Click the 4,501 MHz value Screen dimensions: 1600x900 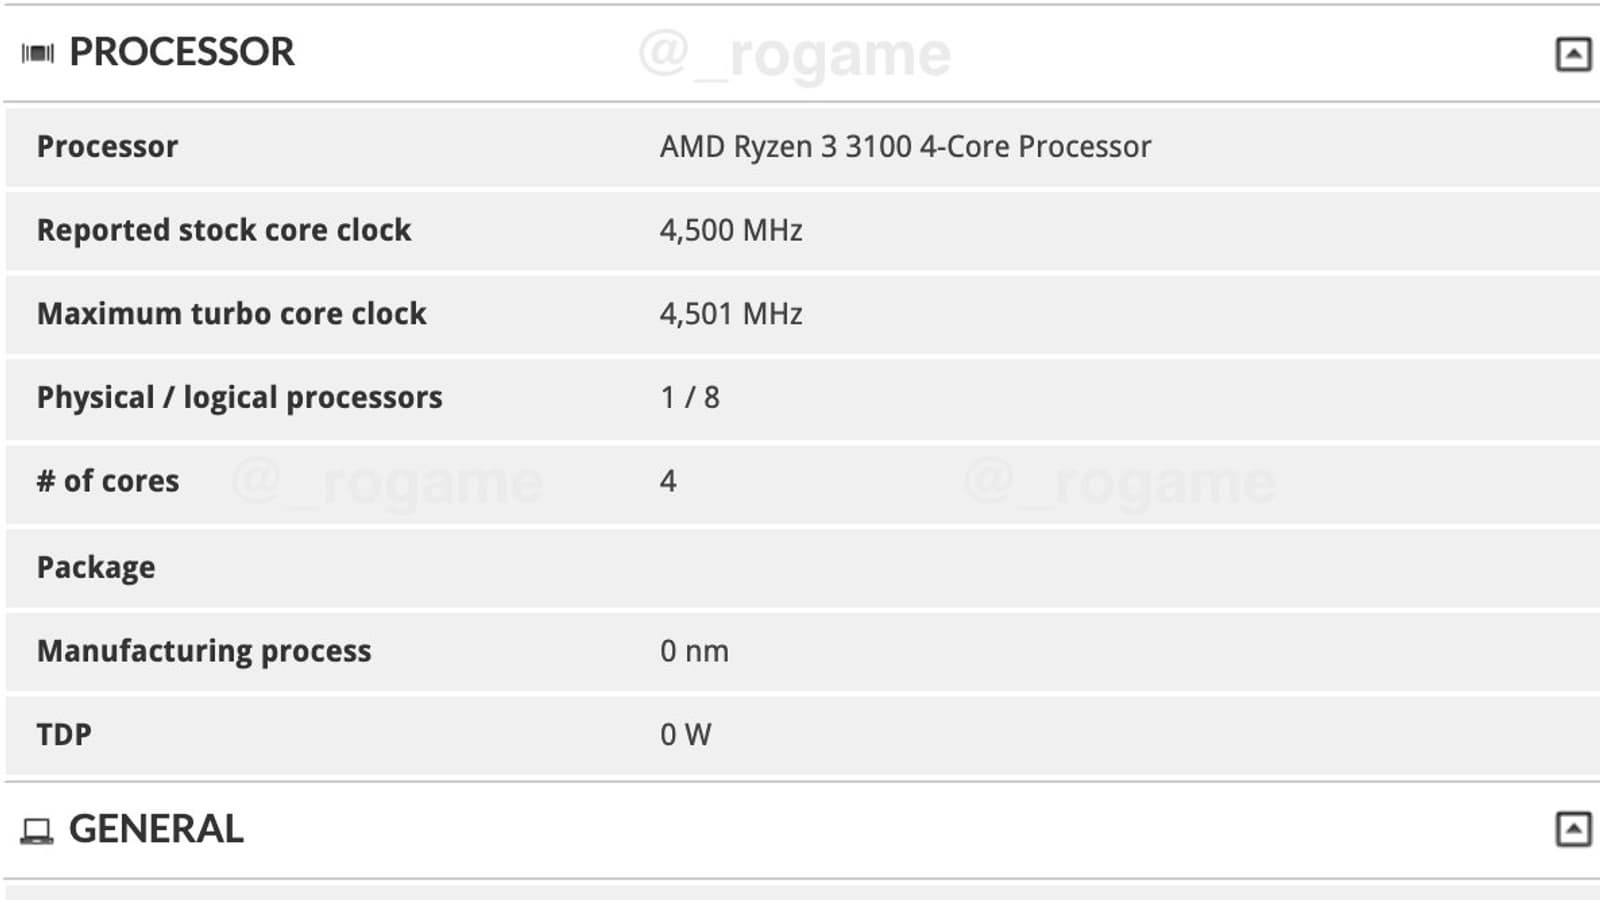tap(730, 314)
